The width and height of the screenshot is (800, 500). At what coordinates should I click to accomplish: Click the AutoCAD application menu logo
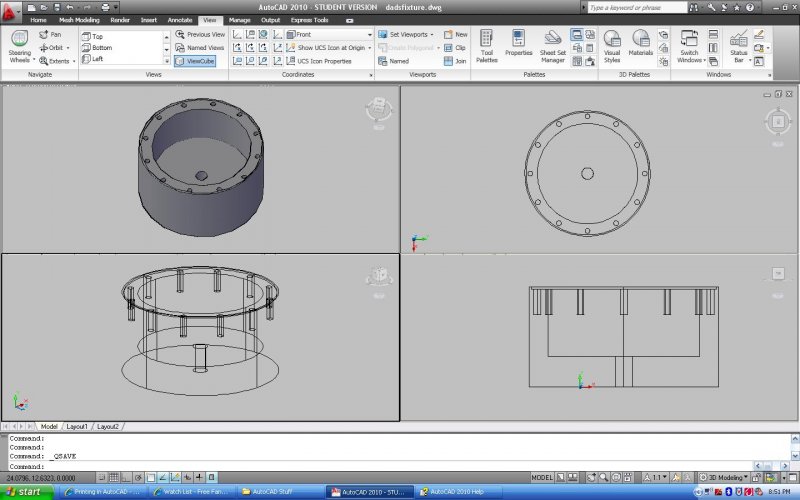(x=11, y=9)
